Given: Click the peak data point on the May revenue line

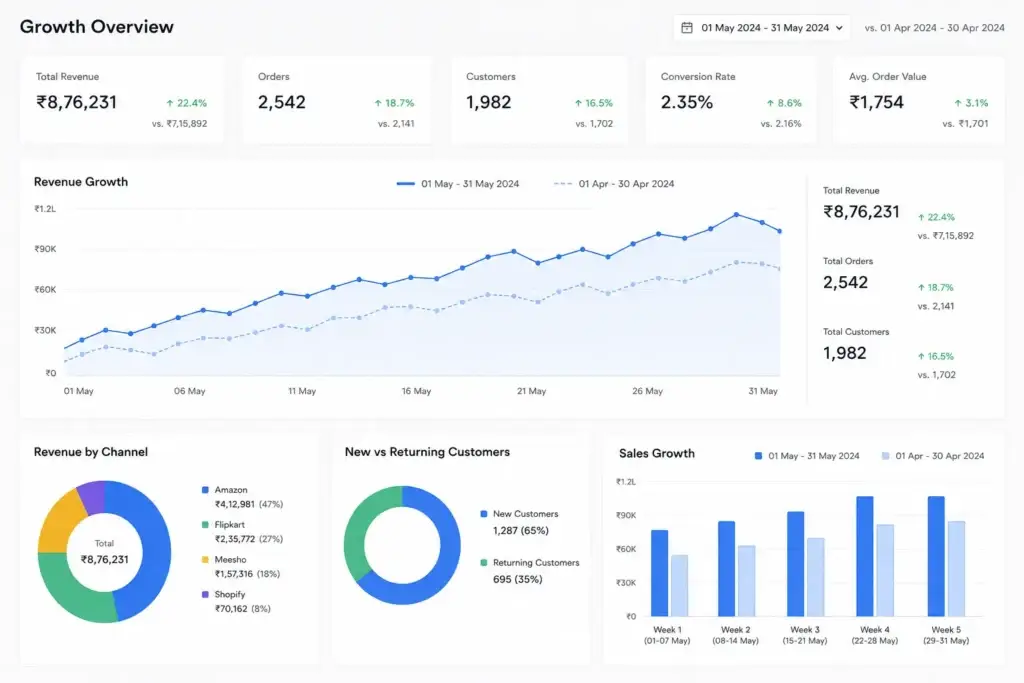Looking at the screenshot, I should [736, 214].
